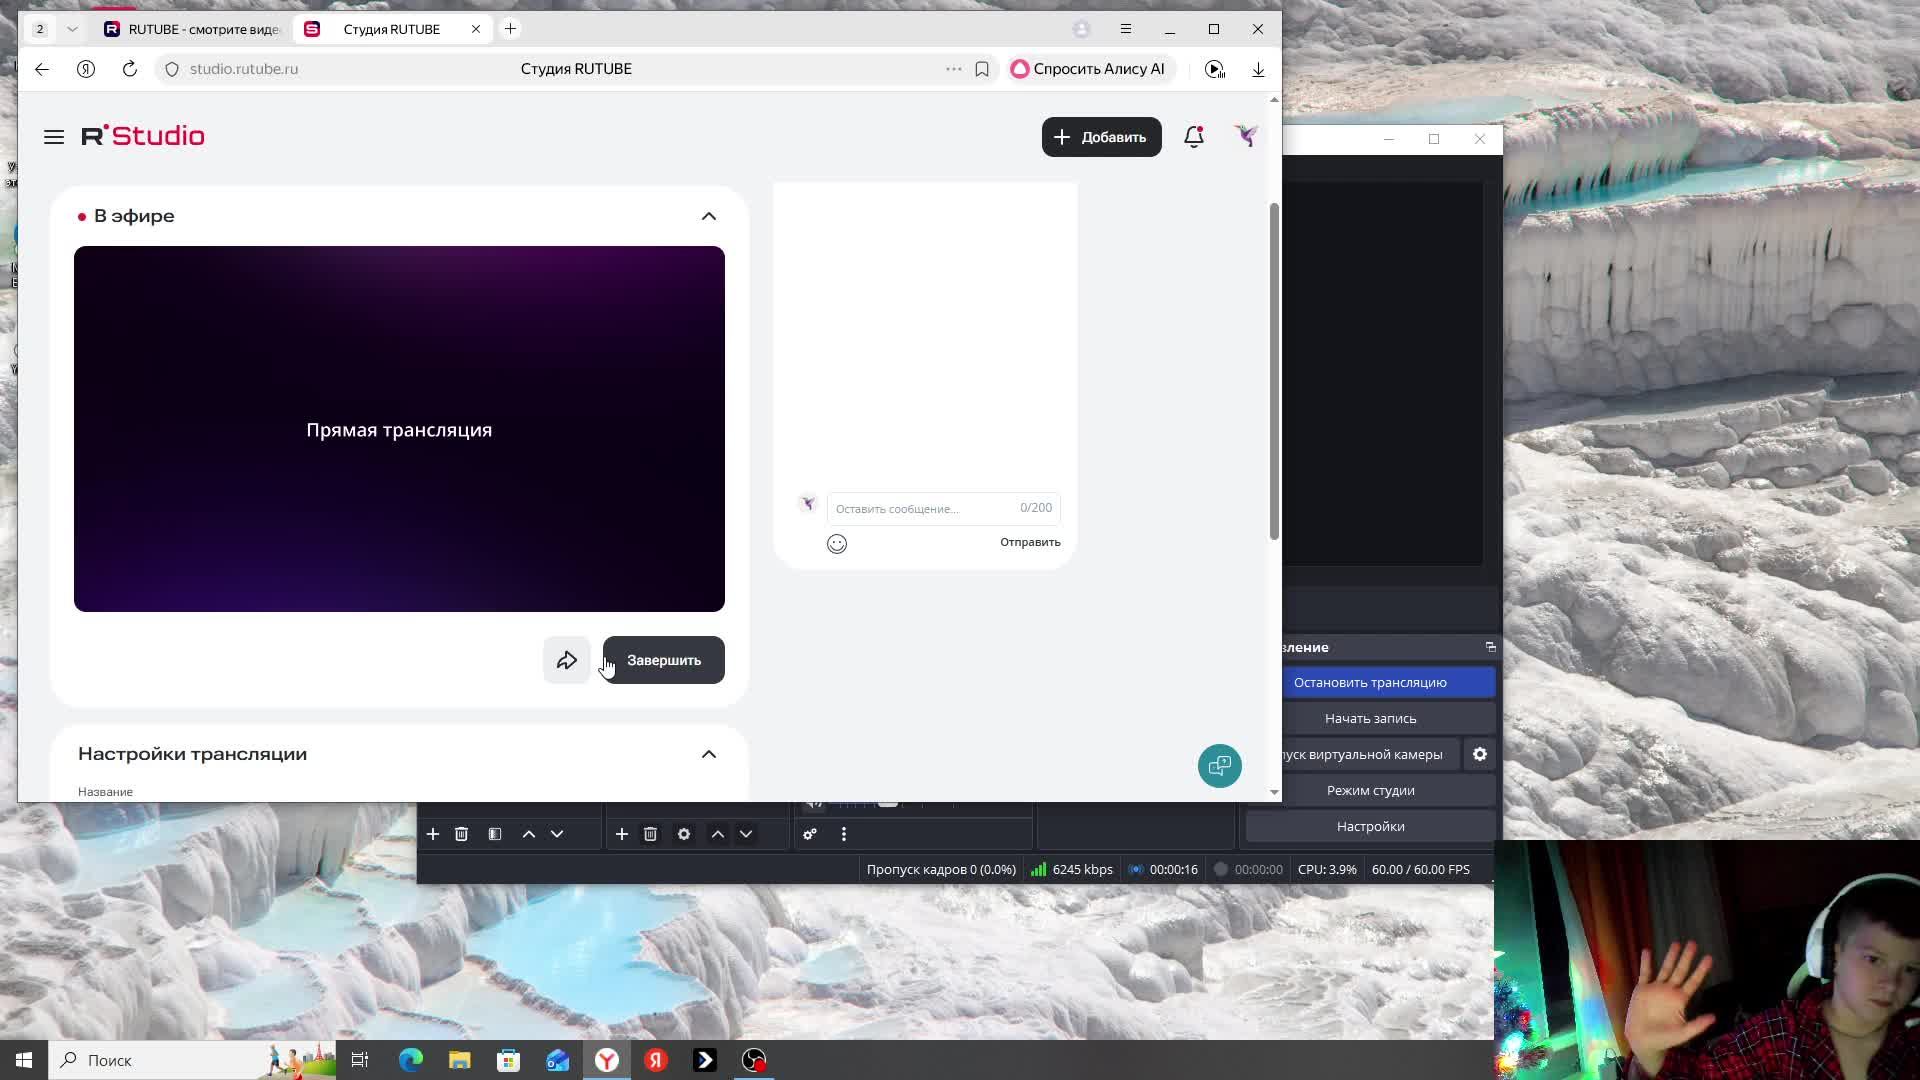Screen dimensions: 1920x1080
Task: Click the chat message input field
Action: click(920, 509)
